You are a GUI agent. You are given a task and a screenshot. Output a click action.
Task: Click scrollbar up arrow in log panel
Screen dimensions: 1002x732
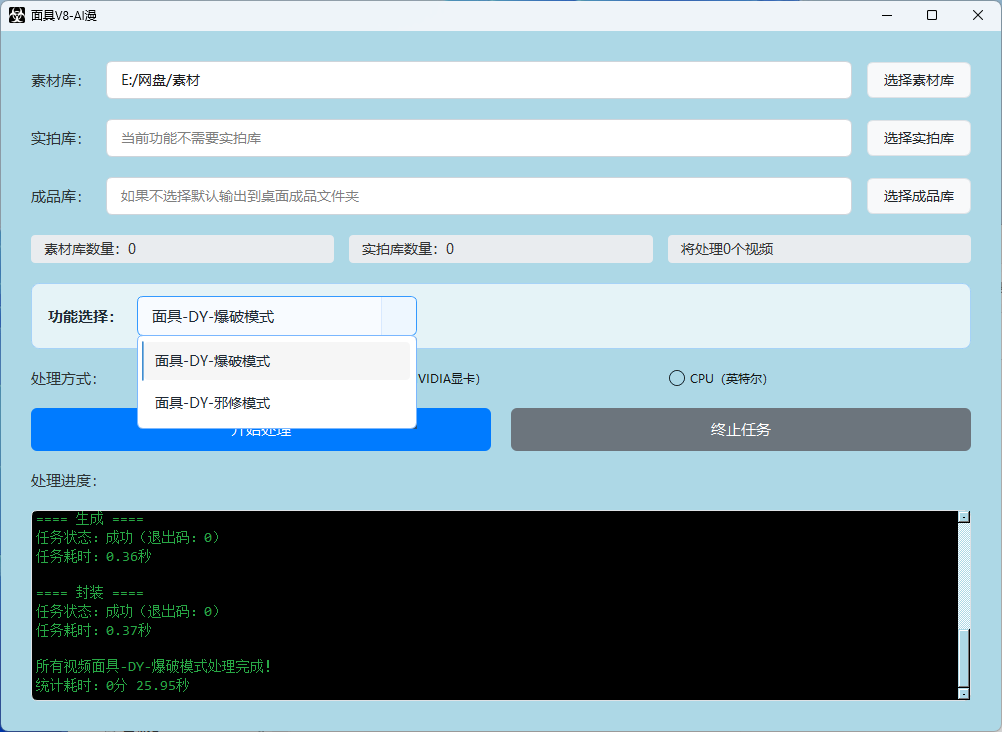(x=964, y=517)
